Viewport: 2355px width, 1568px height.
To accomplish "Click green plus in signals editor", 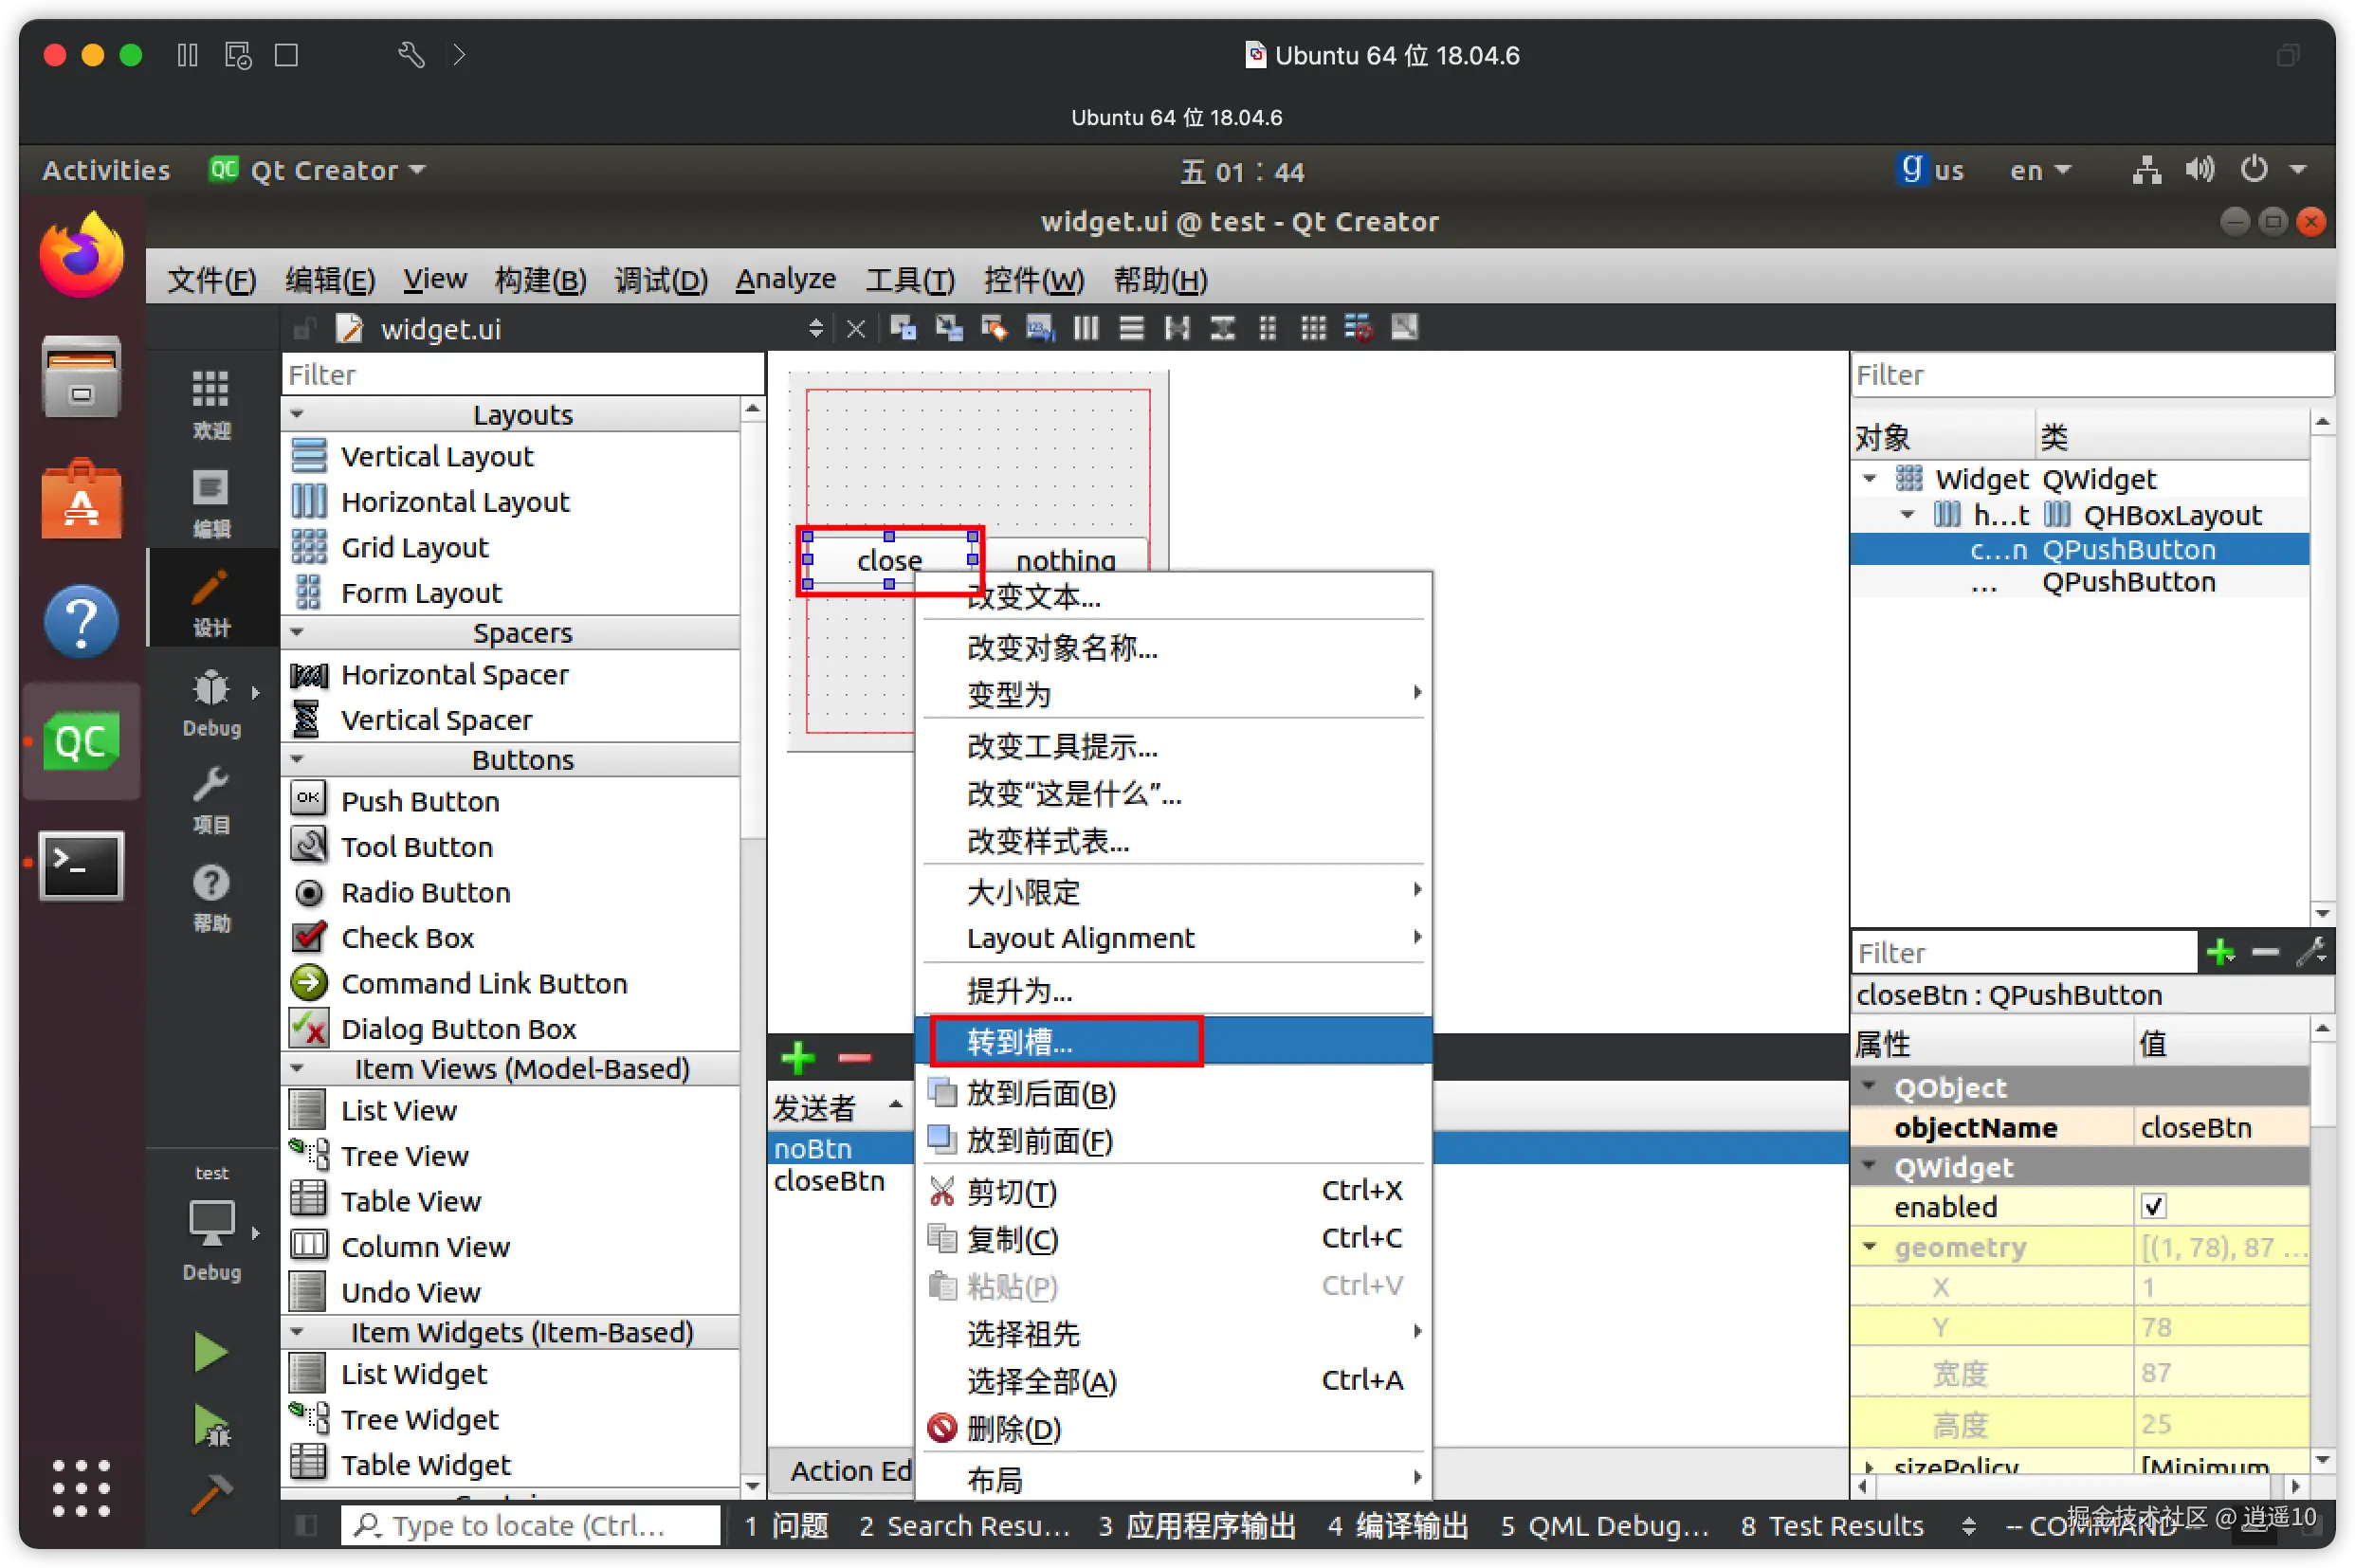I will 798,1057.
